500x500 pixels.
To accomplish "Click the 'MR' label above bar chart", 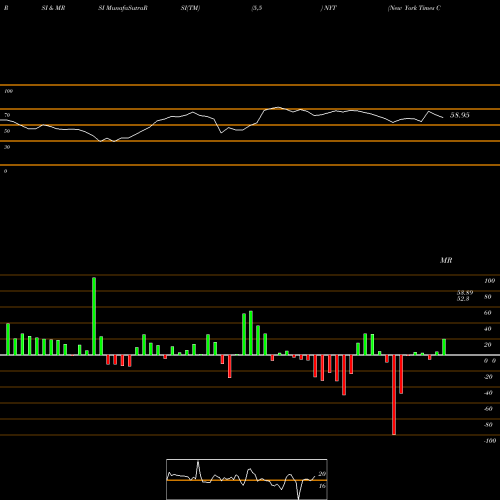I will (x=446, y=260).
